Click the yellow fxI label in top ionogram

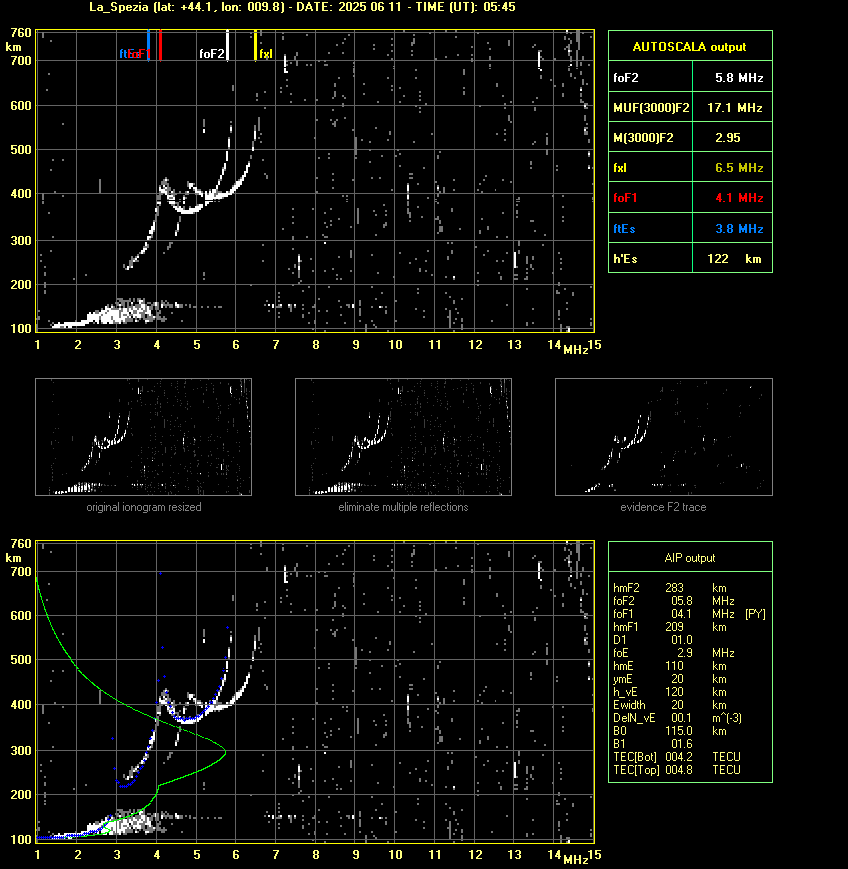(x=266, y=54)
